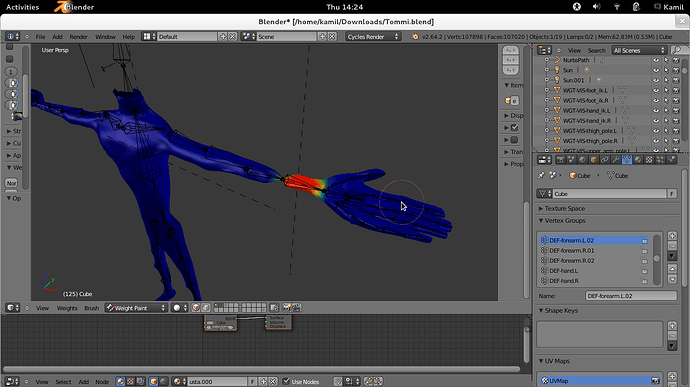Open the Modifiers wrench tab
690x387 pixels.
[616, 160]
